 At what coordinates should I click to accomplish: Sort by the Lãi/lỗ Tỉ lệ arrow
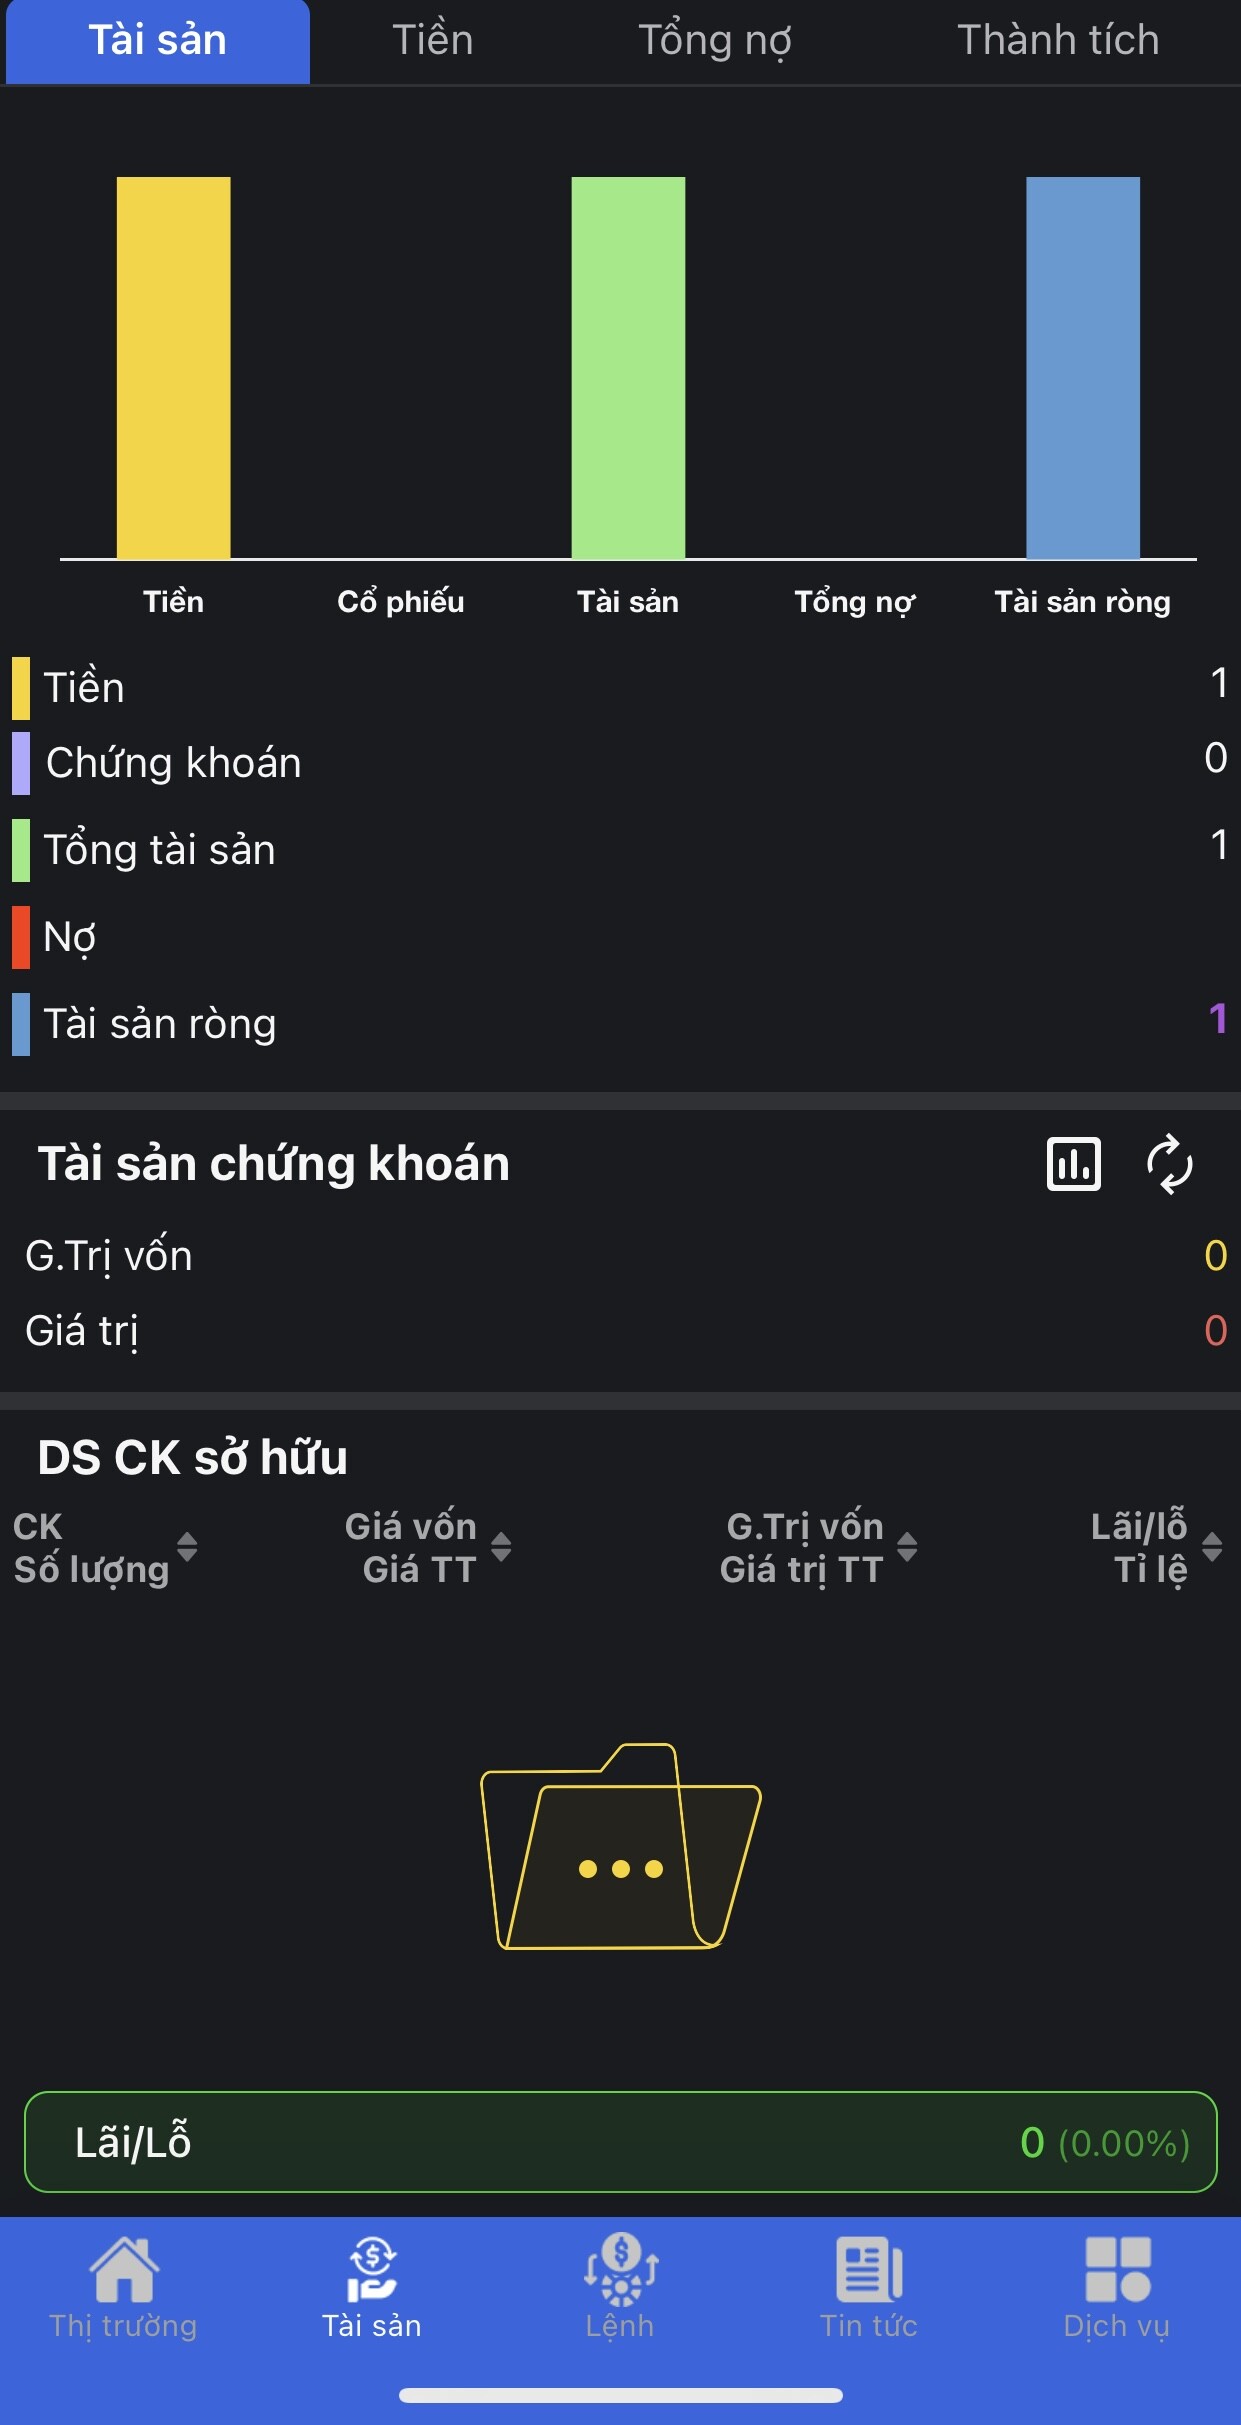pos(1212,1547)
